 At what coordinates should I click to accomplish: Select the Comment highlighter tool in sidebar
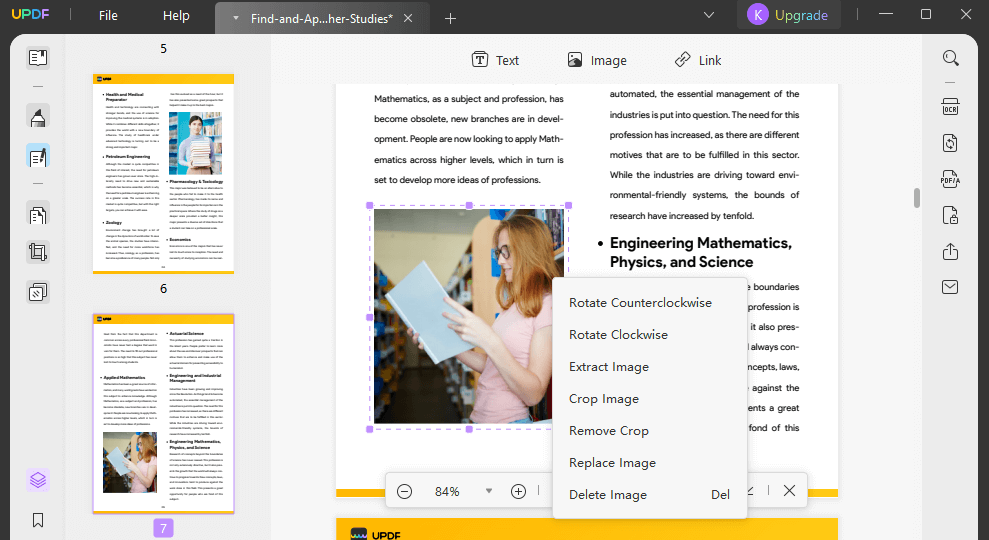point(38,117)
